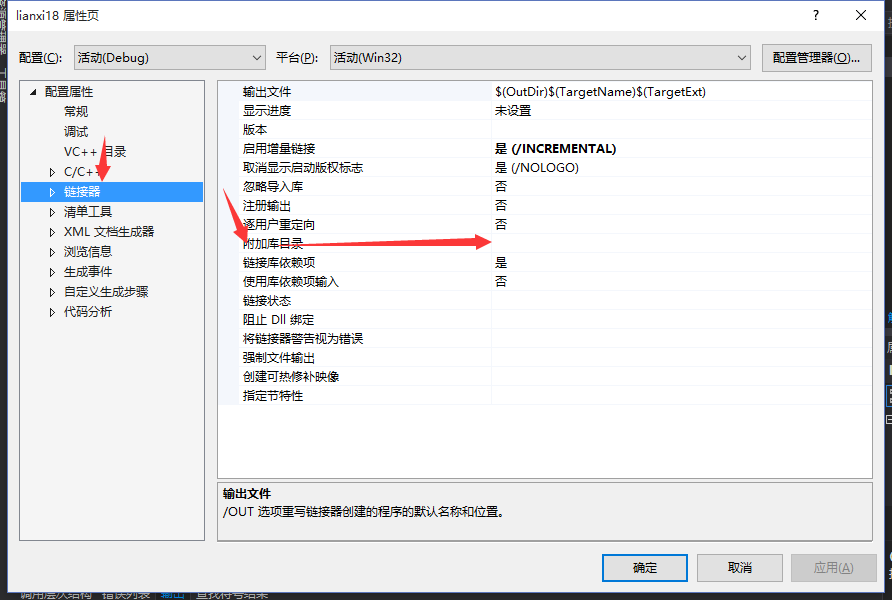Open 配置管理器 button
Image resolution: width=892 pixels, height=600 pixels.
coord(816,58)
